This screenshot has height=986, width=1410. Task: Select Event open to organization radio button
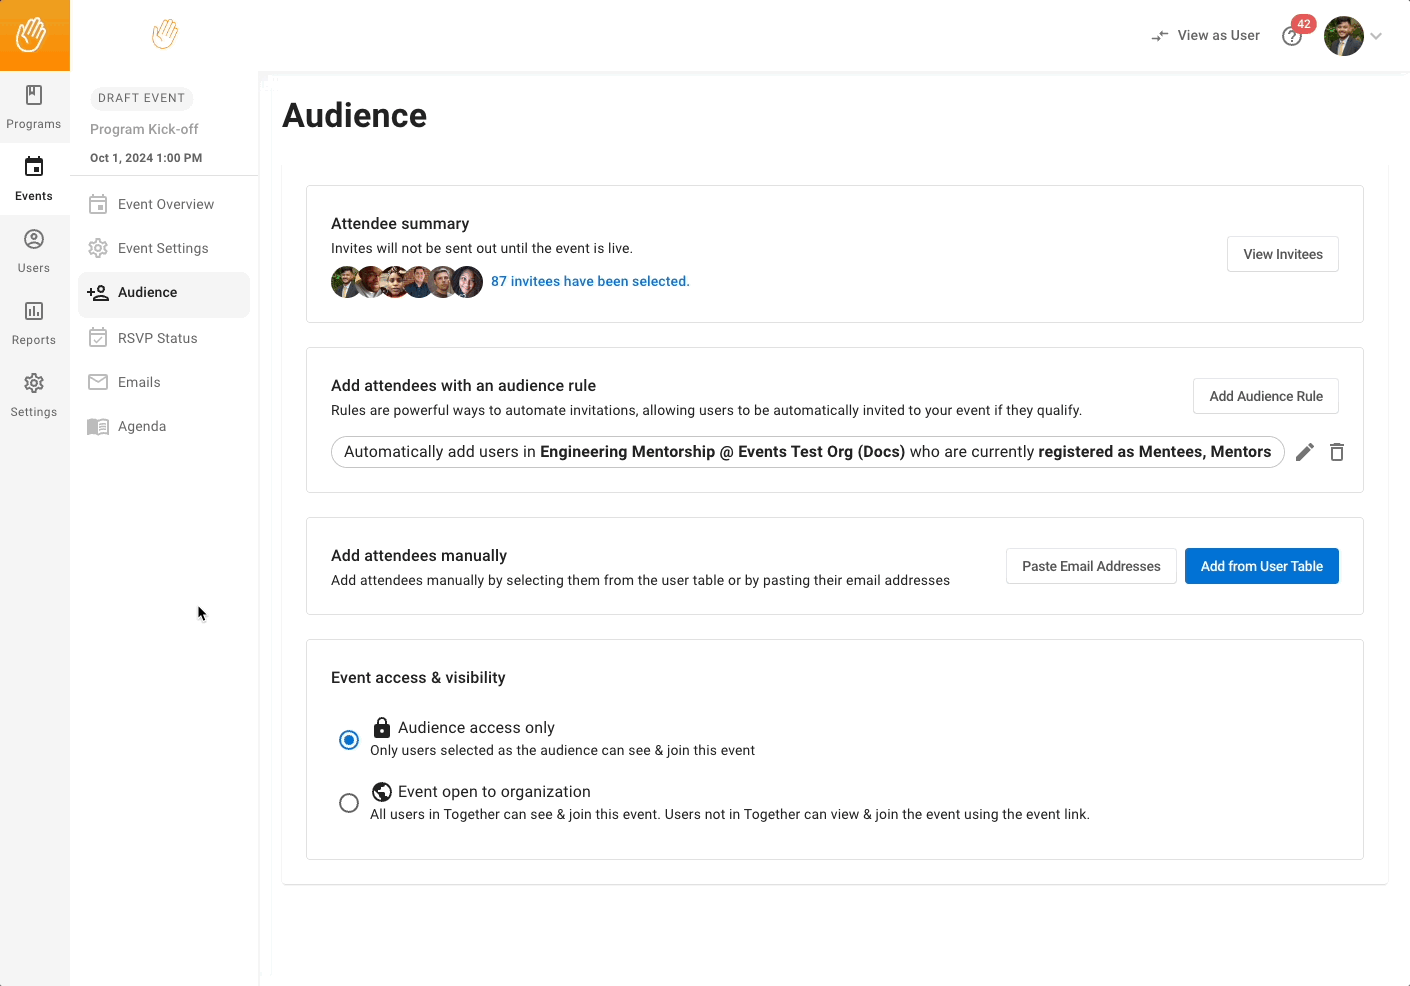349,803
